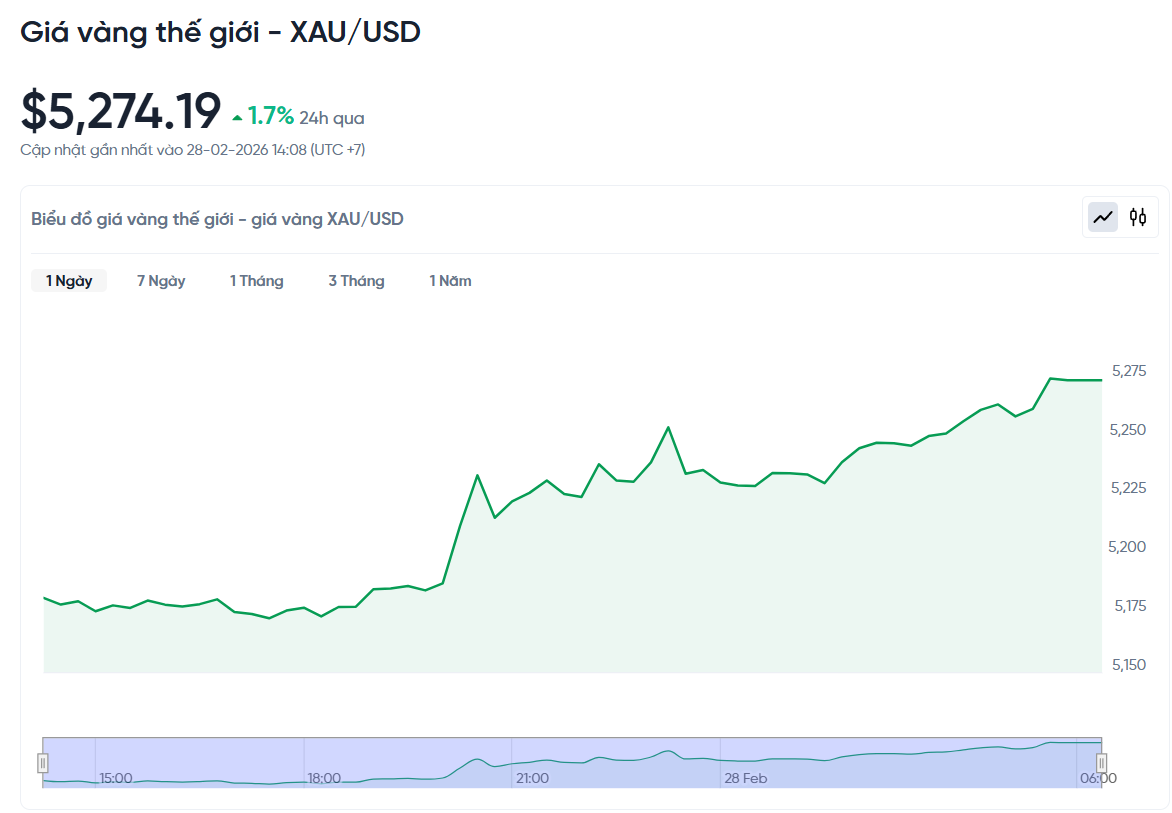Select the line chart view icon

pos(1101,216)
